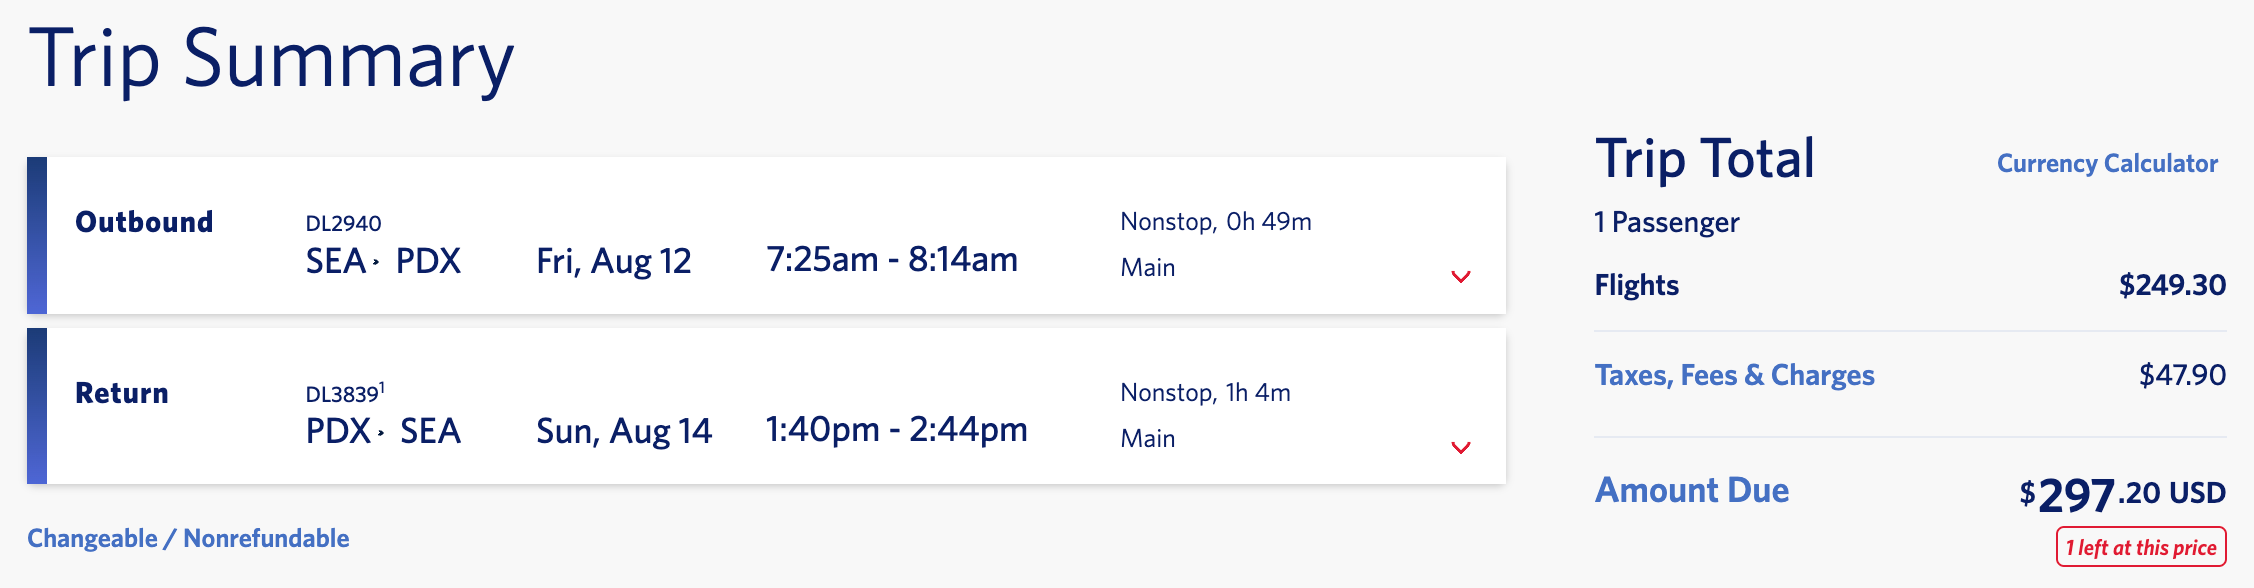Click the Changeable / Nonrefundable link

tap(188, 538)
